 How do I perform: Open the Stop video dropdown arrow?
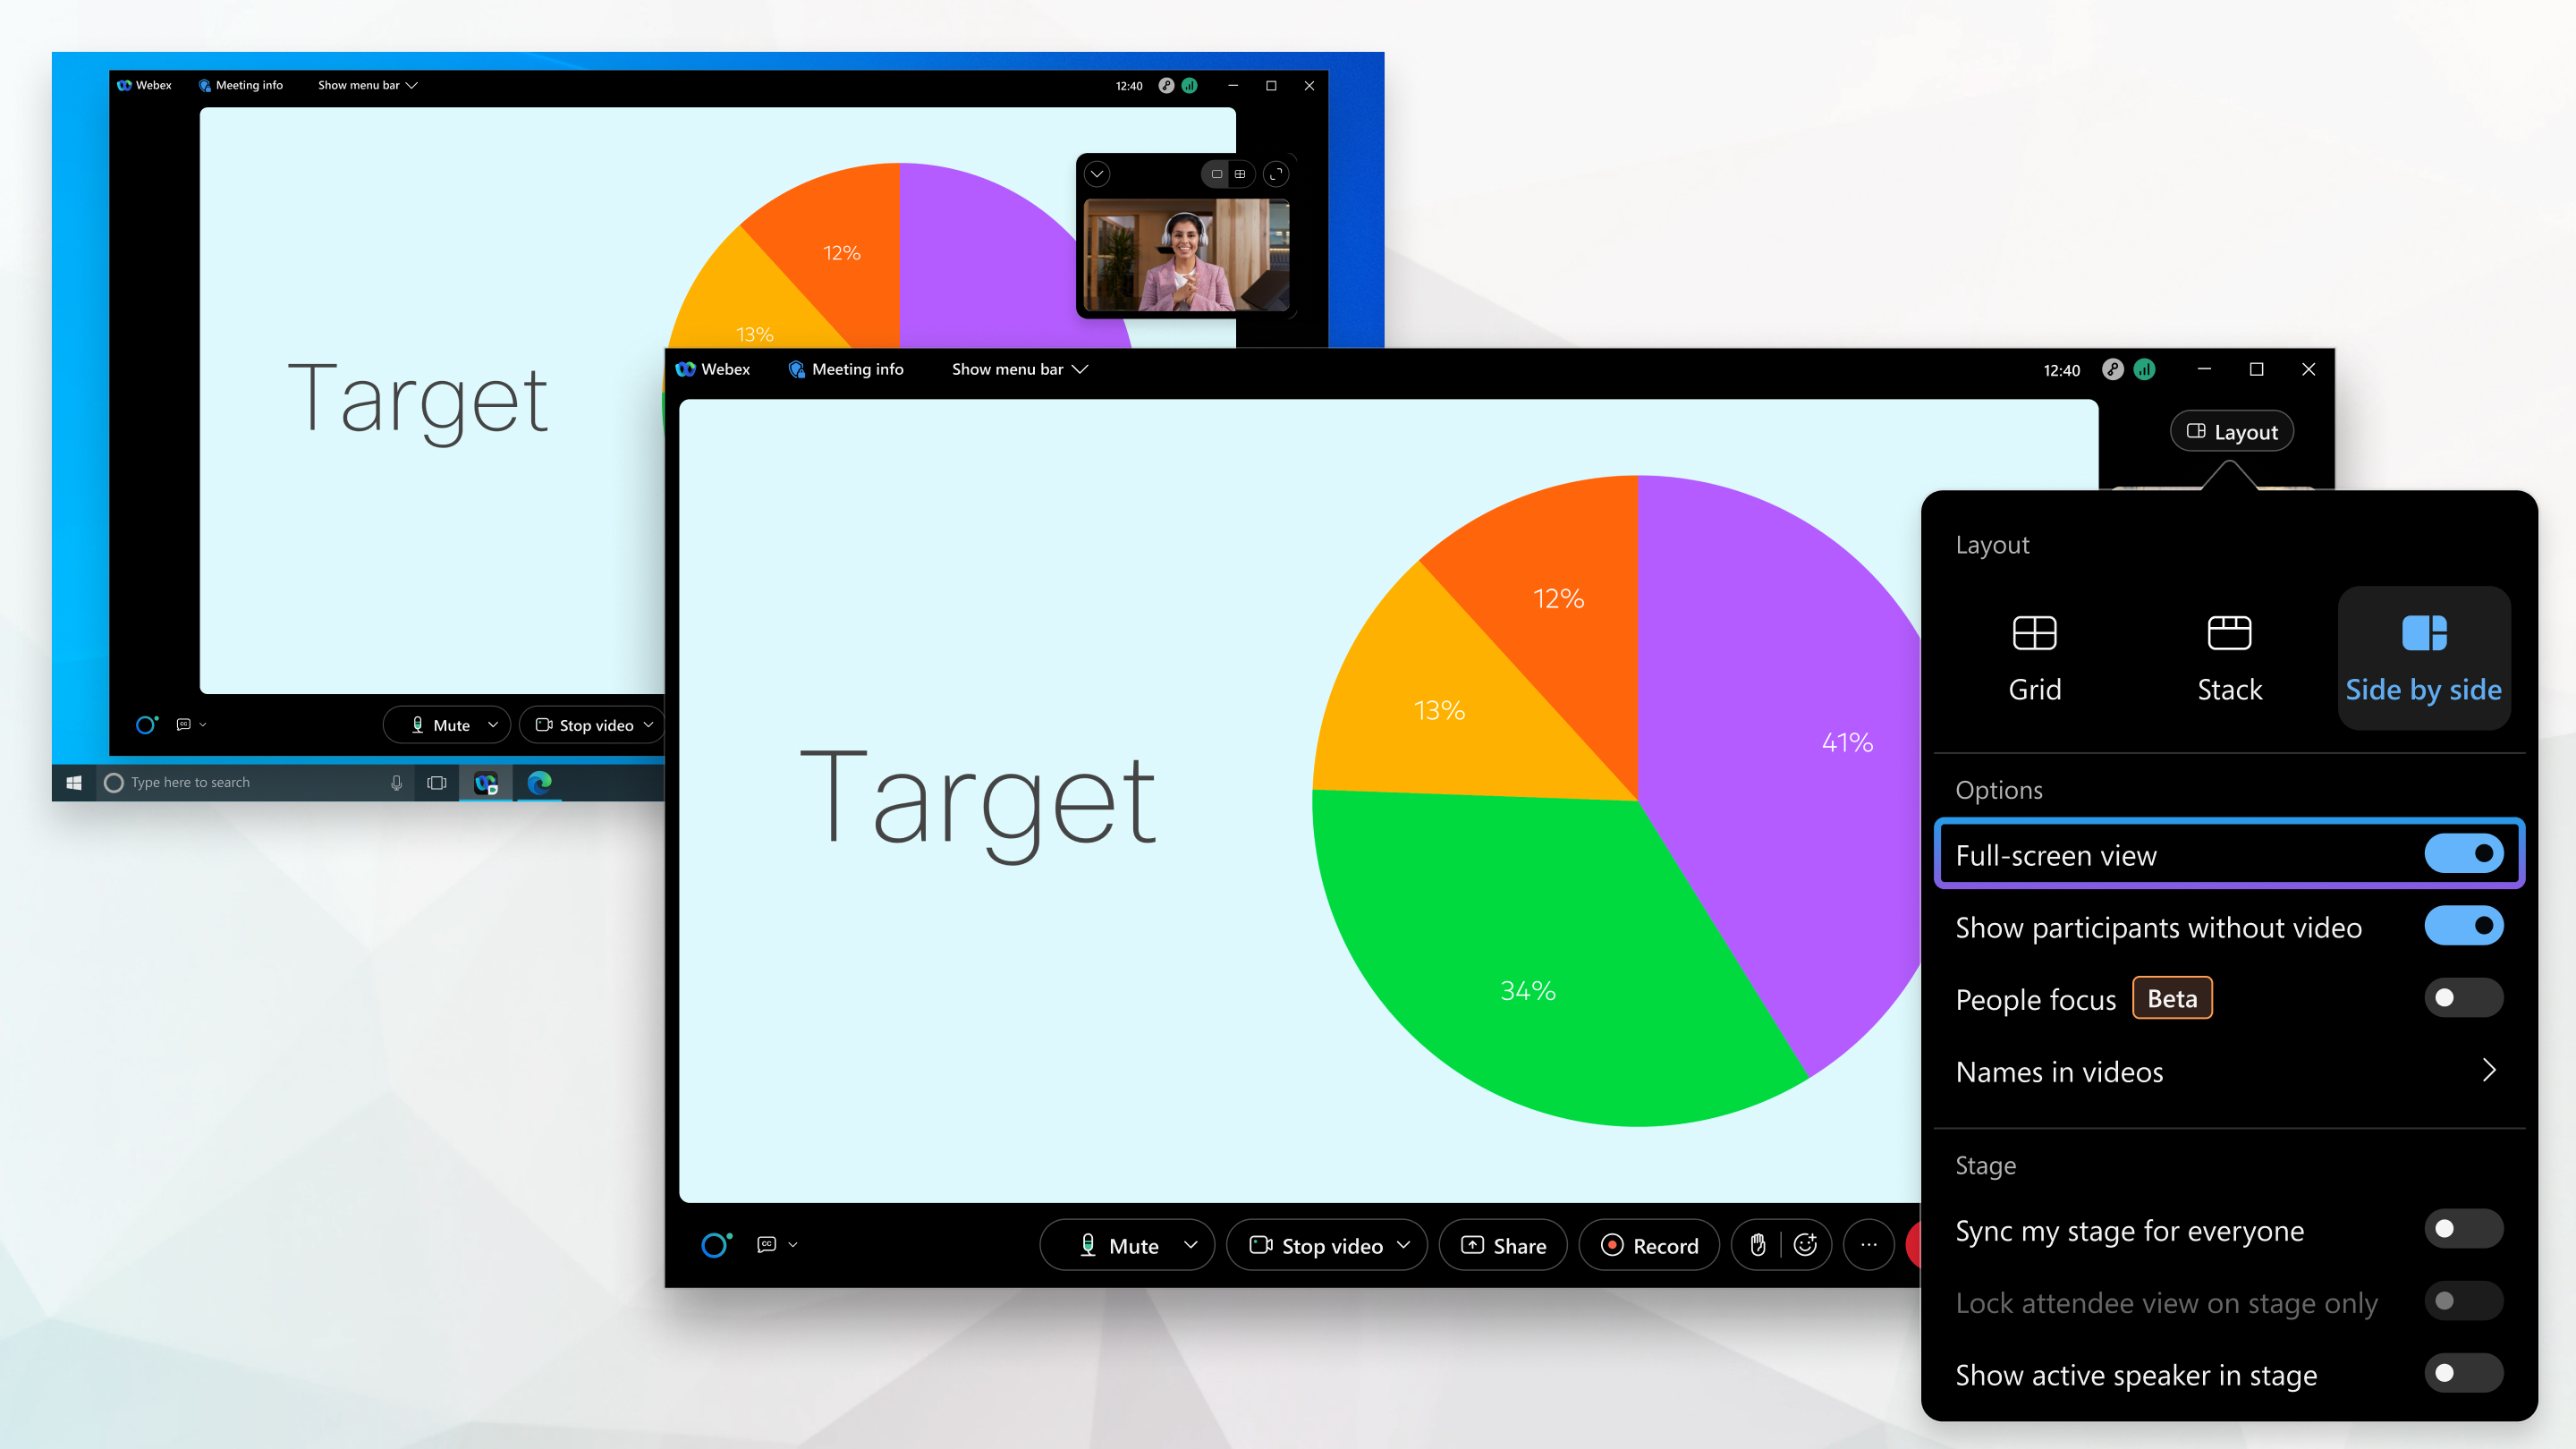point(1402,1246)
